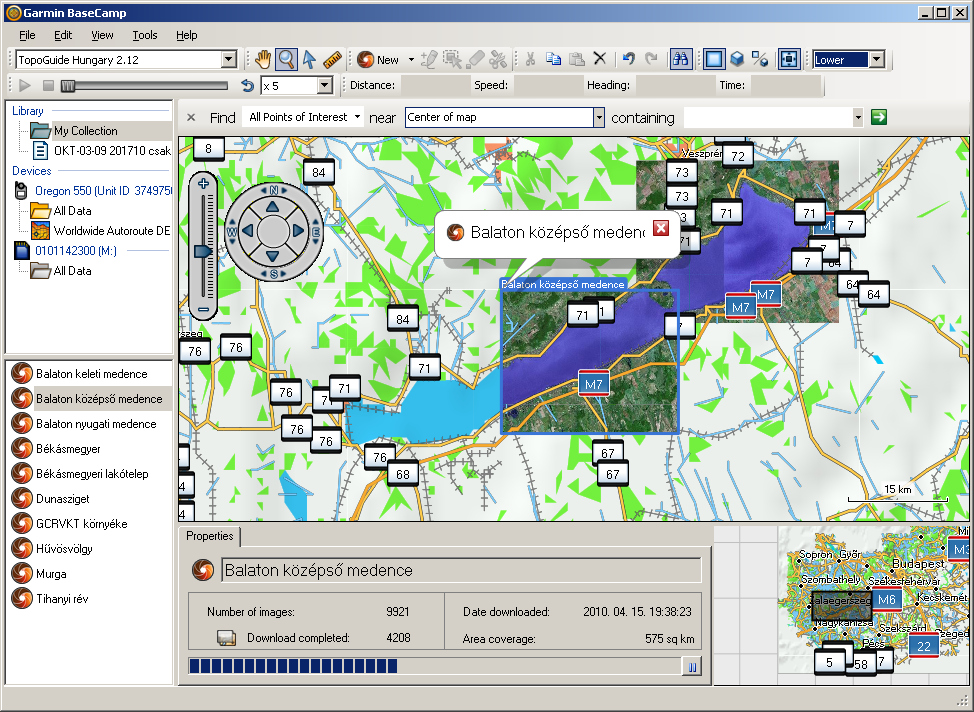Toggle the Find binoculars button

tap(681, 60)
